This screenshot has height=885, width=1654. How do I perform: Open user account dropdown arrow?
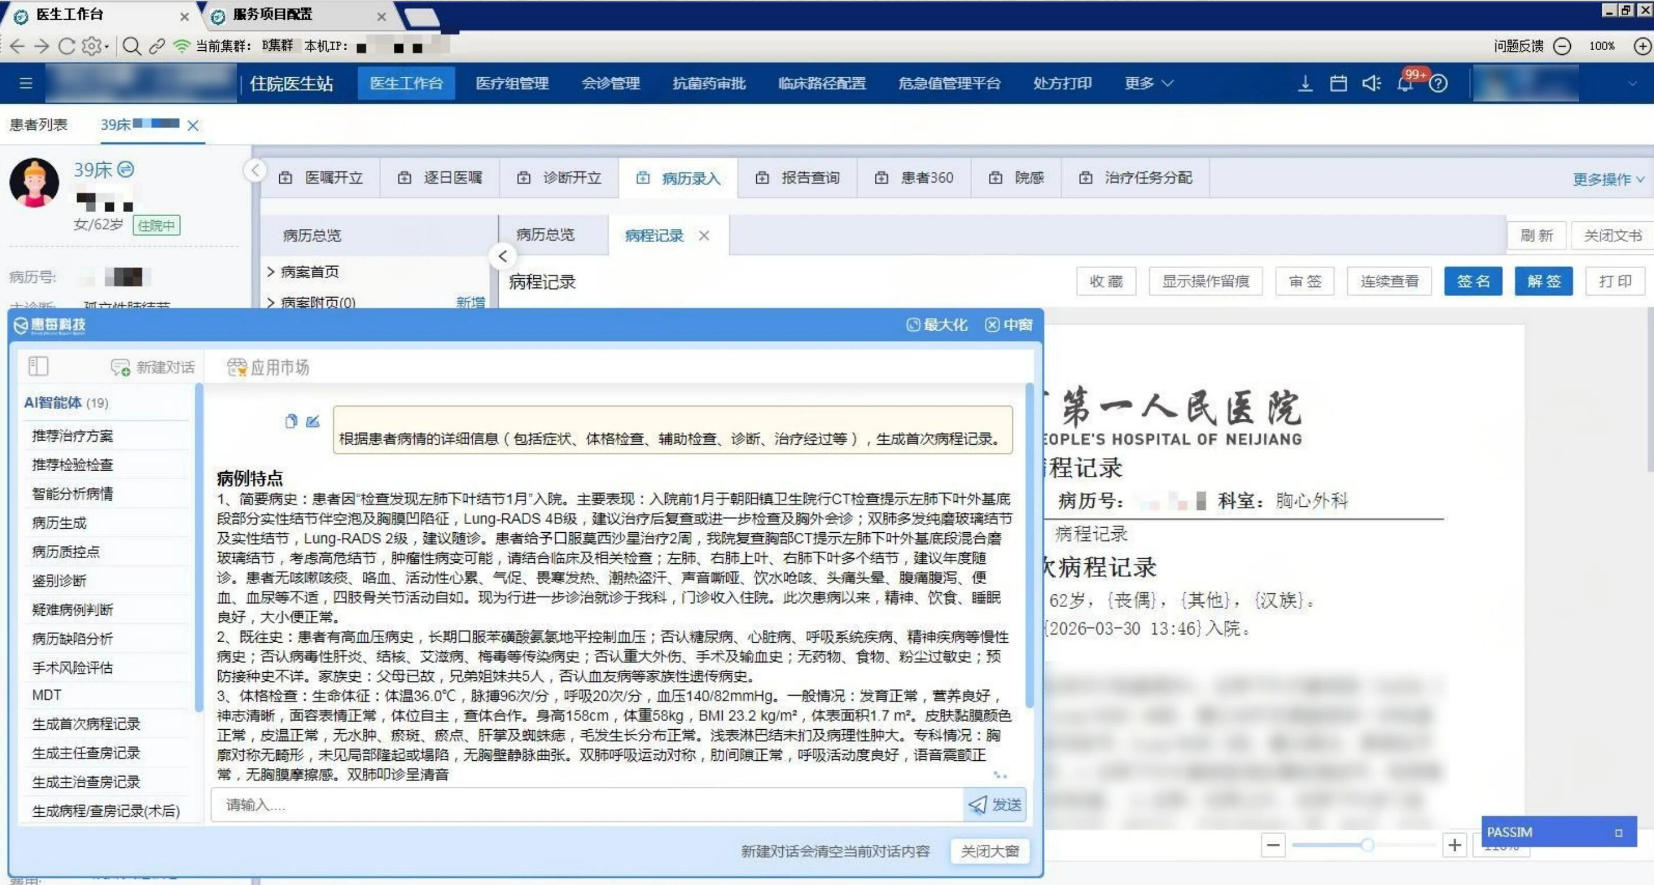click(1632, 84)
